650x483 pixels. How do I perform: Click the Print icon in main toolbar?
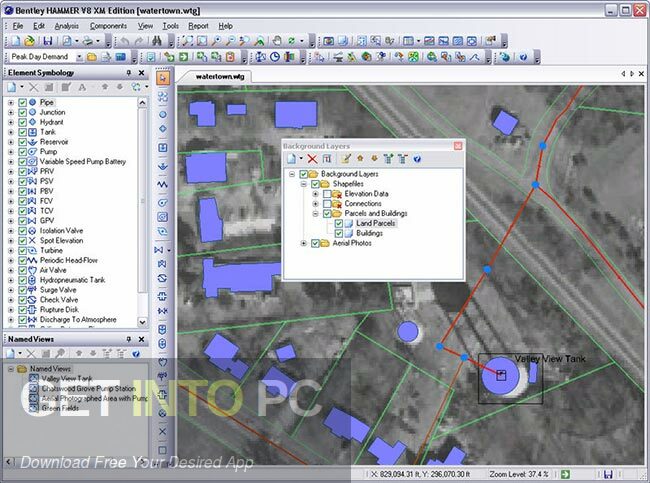(88, 41)
